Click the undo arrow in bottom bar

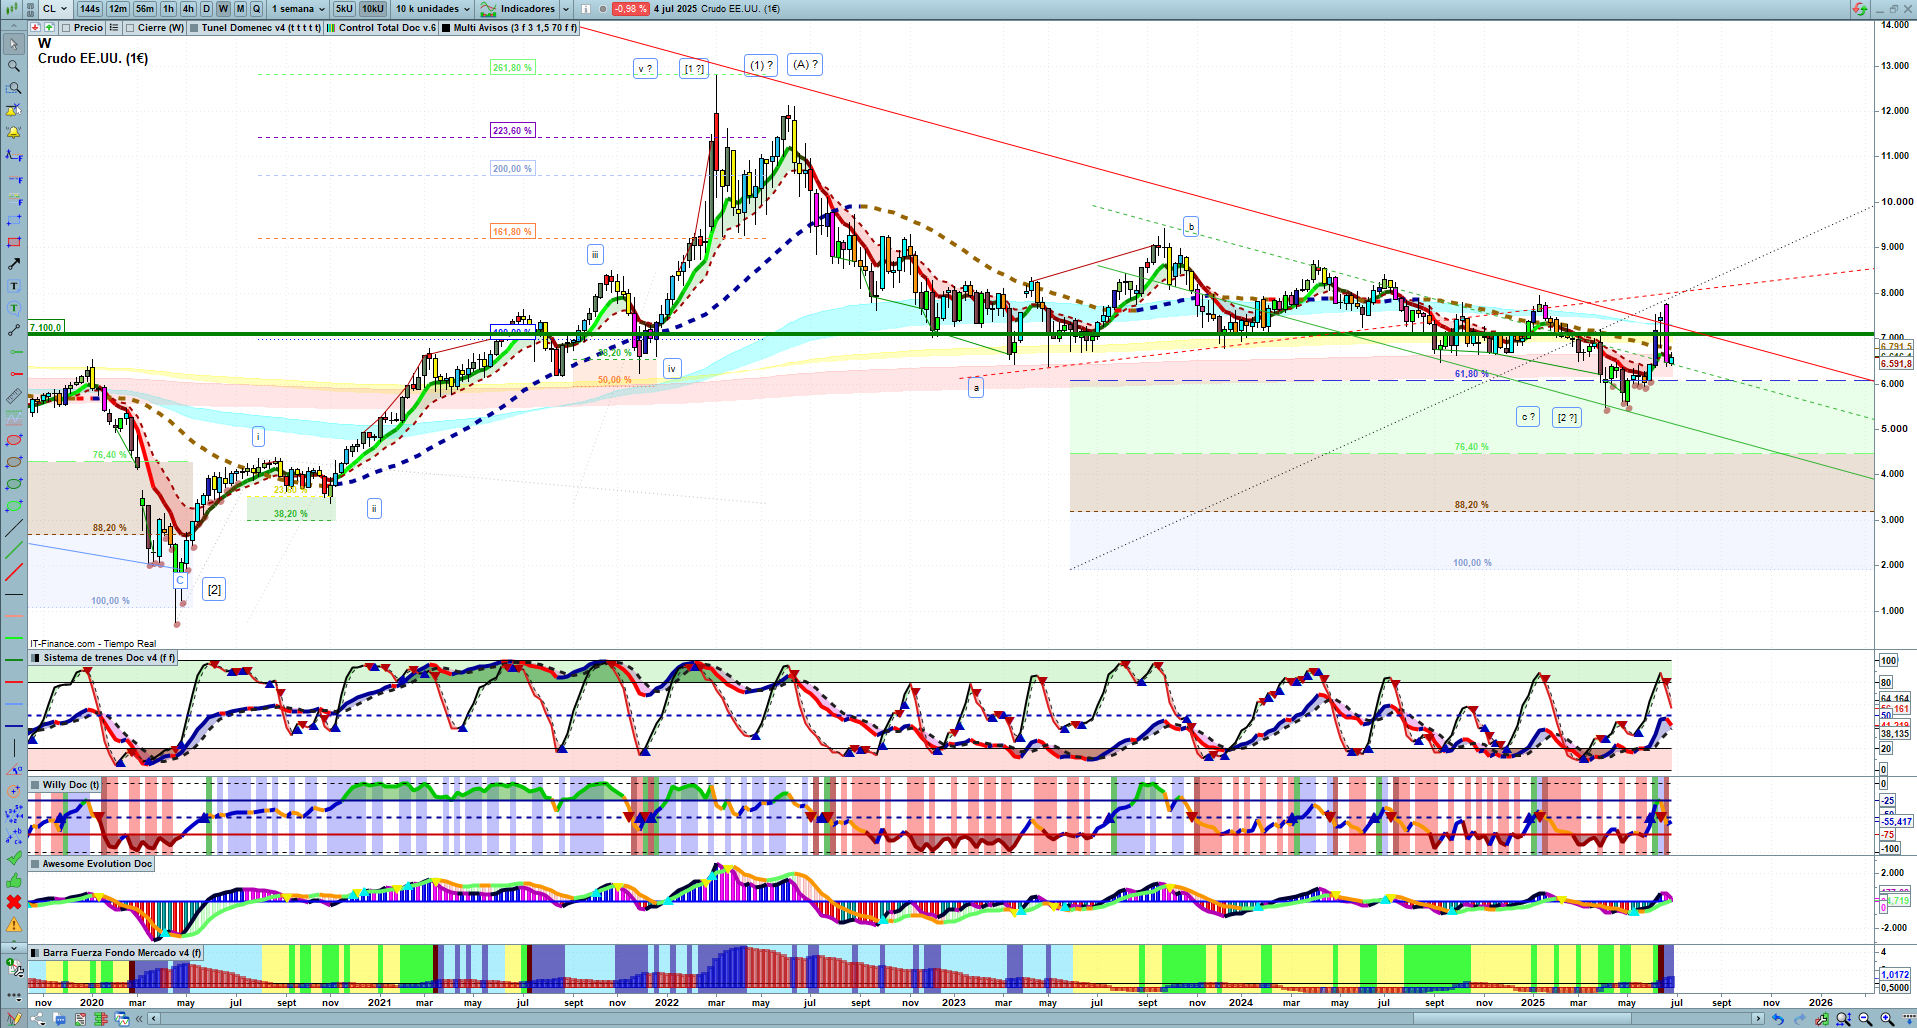coord(1778,1019)
